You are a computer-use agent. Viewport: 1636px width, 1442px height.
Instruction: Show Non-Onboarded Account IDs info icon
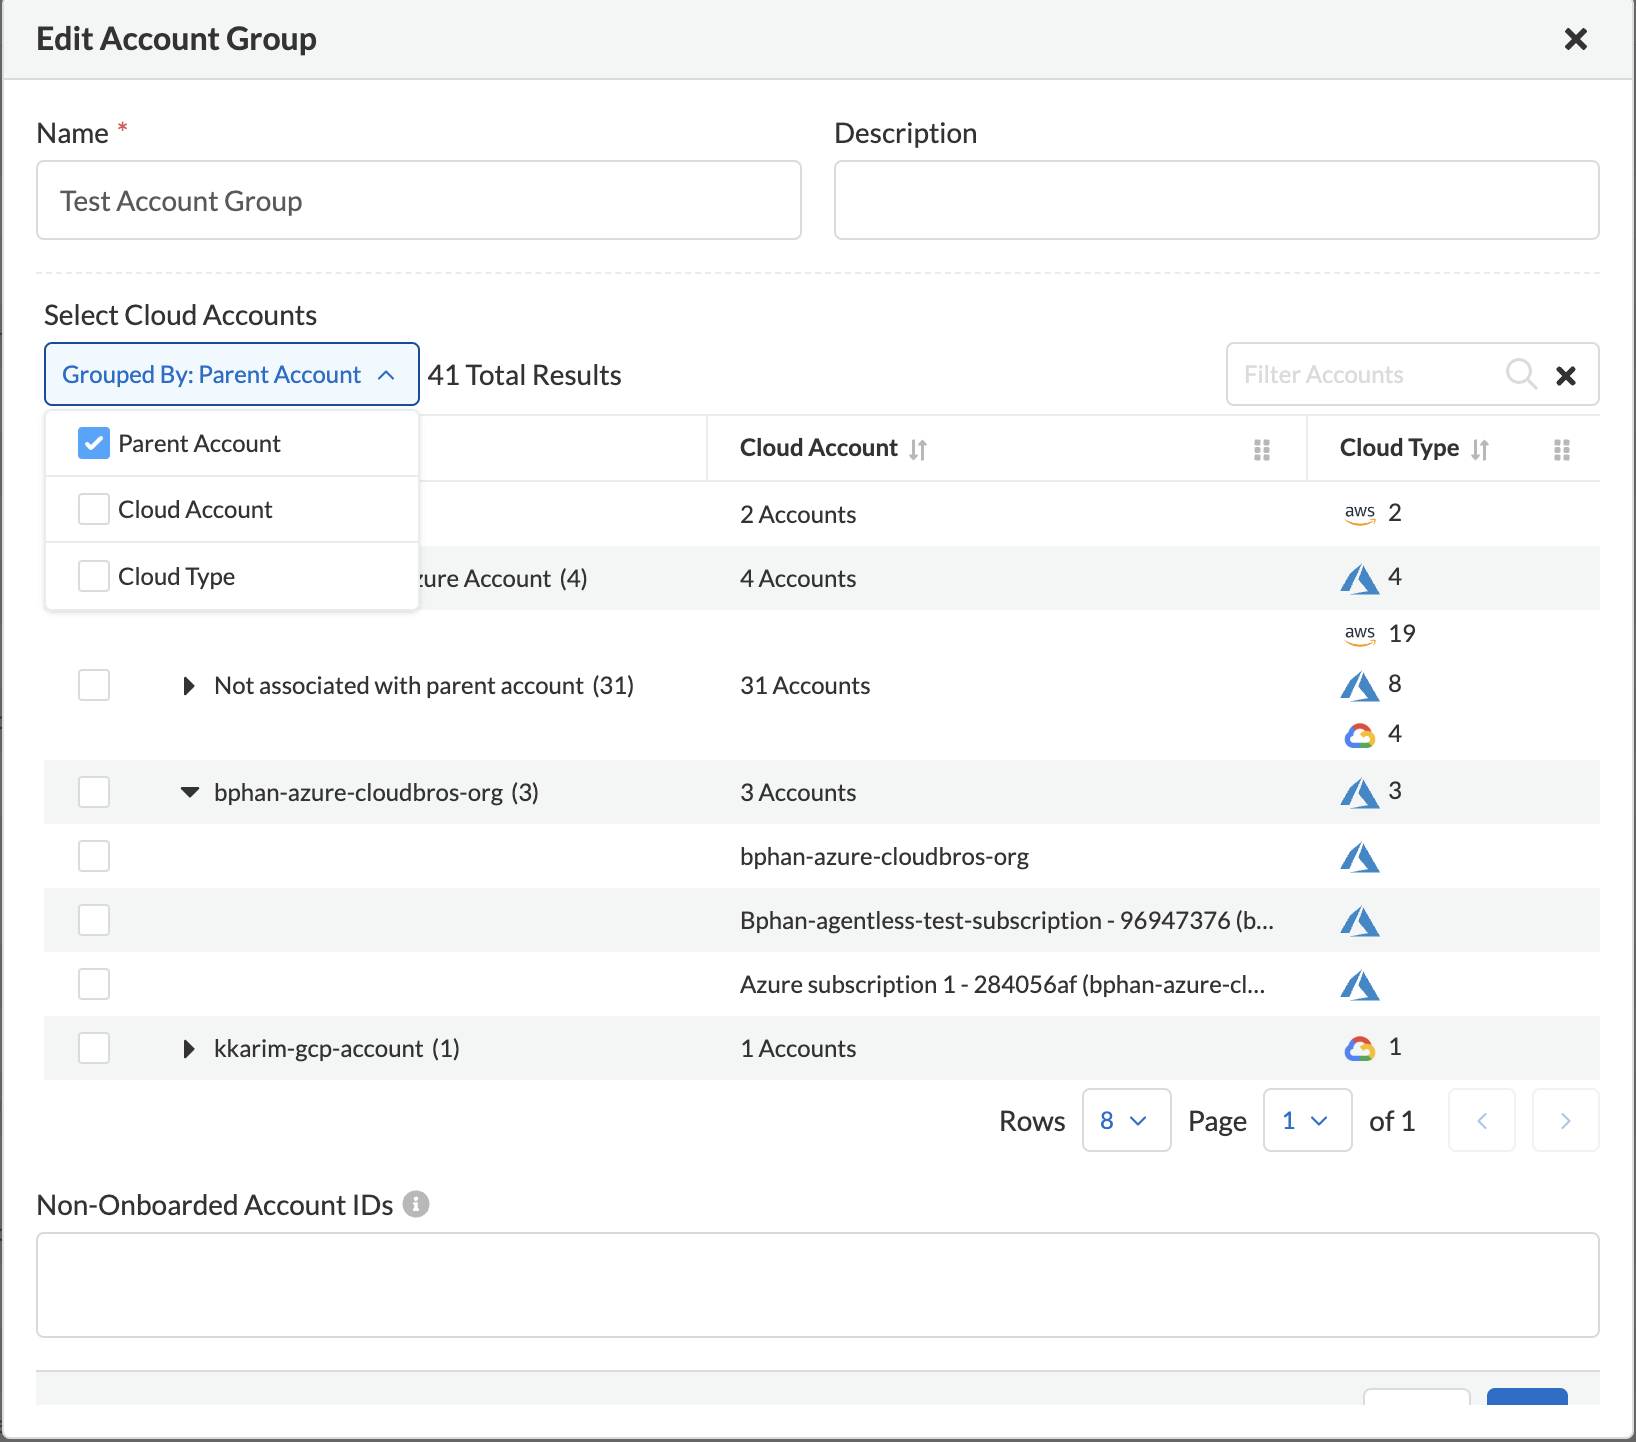coord(416,1204)
